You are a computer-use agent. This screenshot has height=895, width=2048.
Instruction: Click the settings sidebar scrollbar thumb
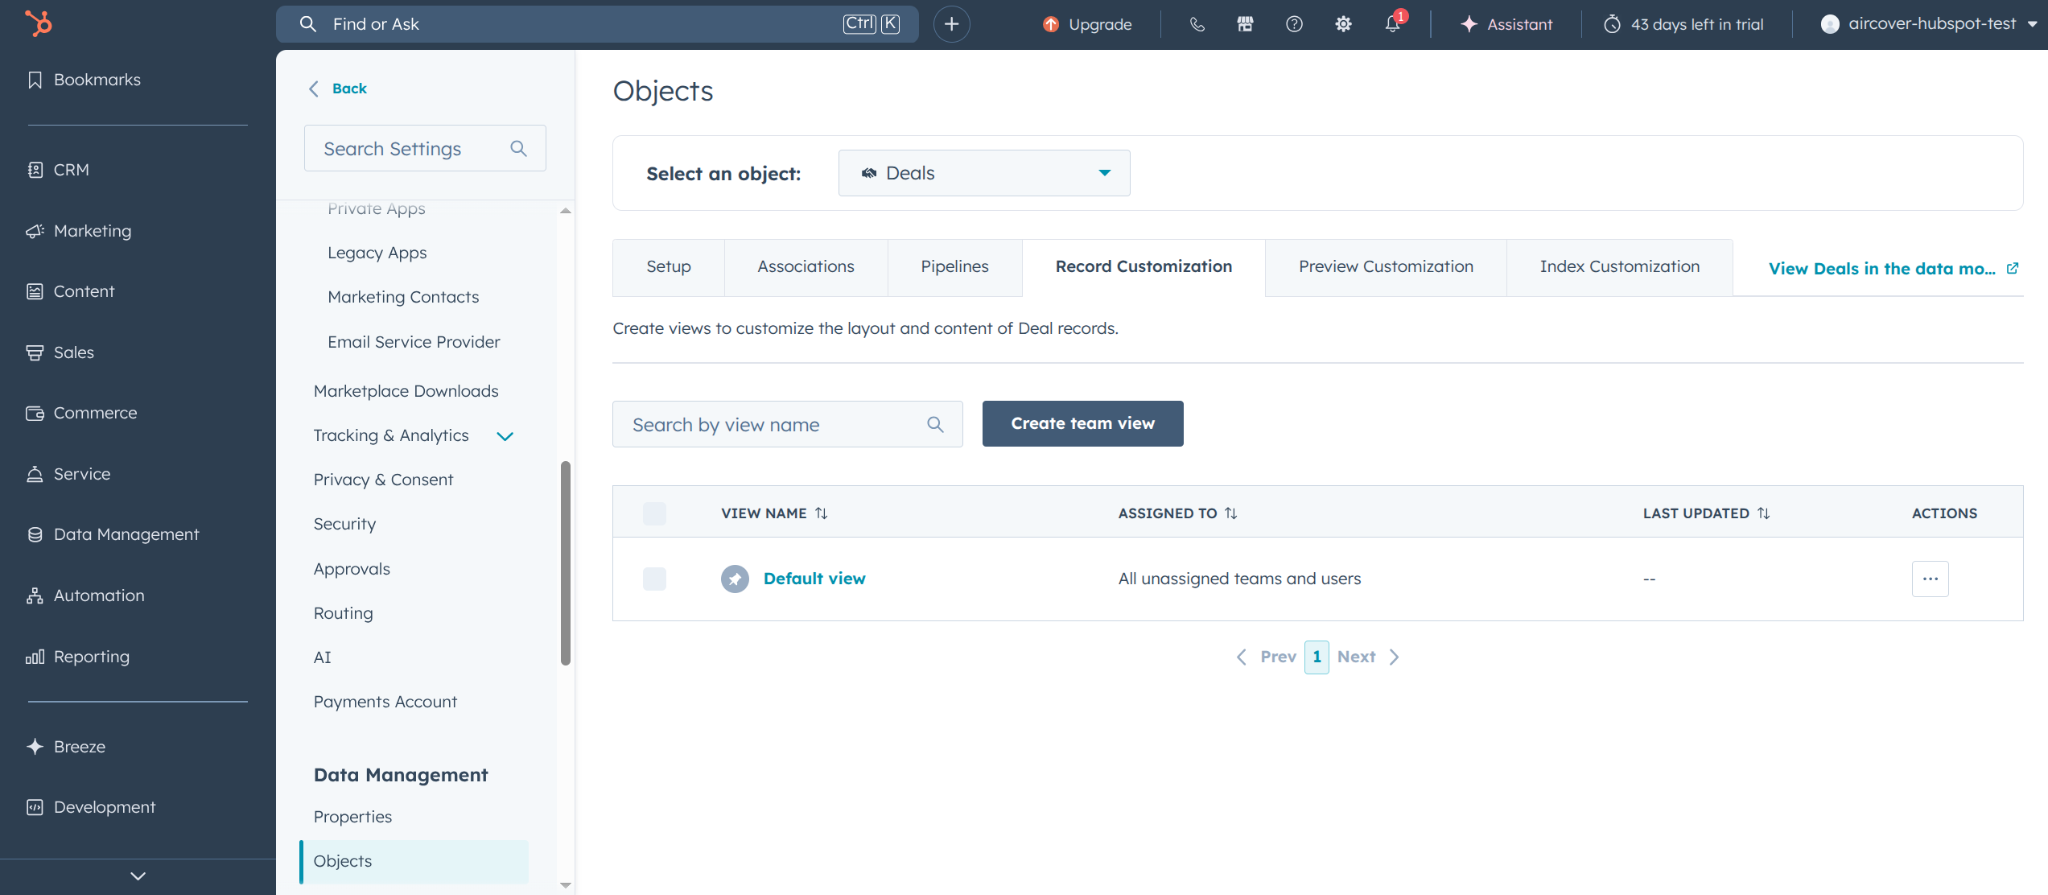[566, 563]
